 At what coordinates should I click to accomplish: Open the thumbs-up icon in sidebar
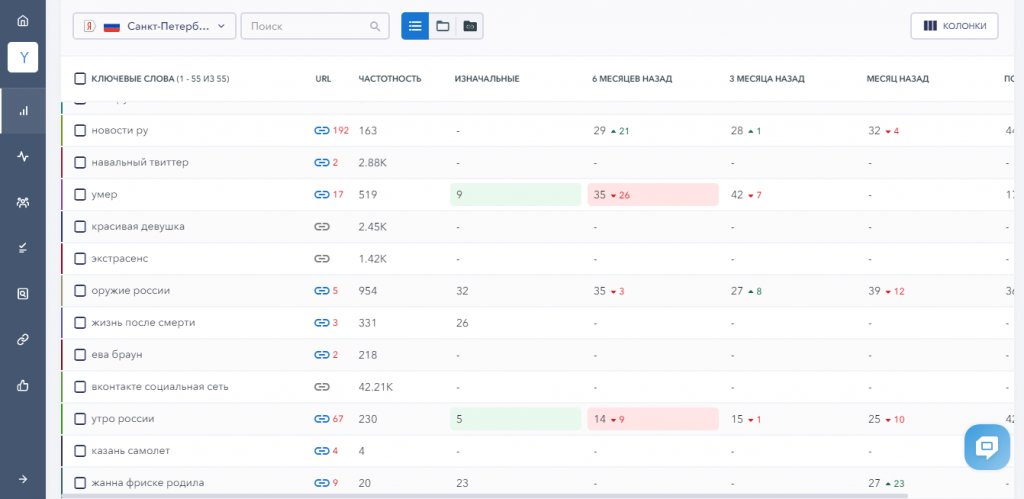pos(23,385)
